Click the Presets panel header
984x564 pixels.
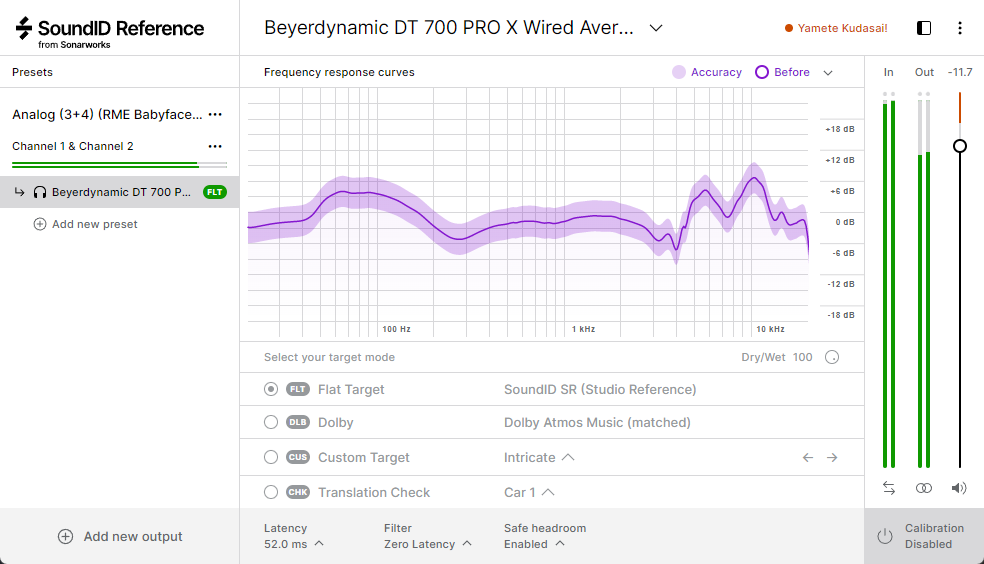[x=32, y=72]
